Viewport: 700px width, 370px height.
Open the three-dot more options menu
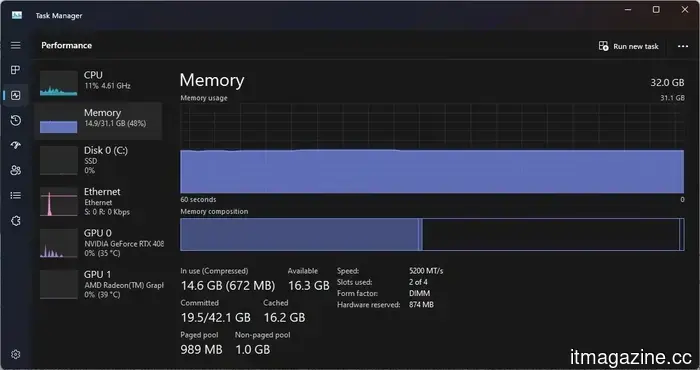[683, 46]
